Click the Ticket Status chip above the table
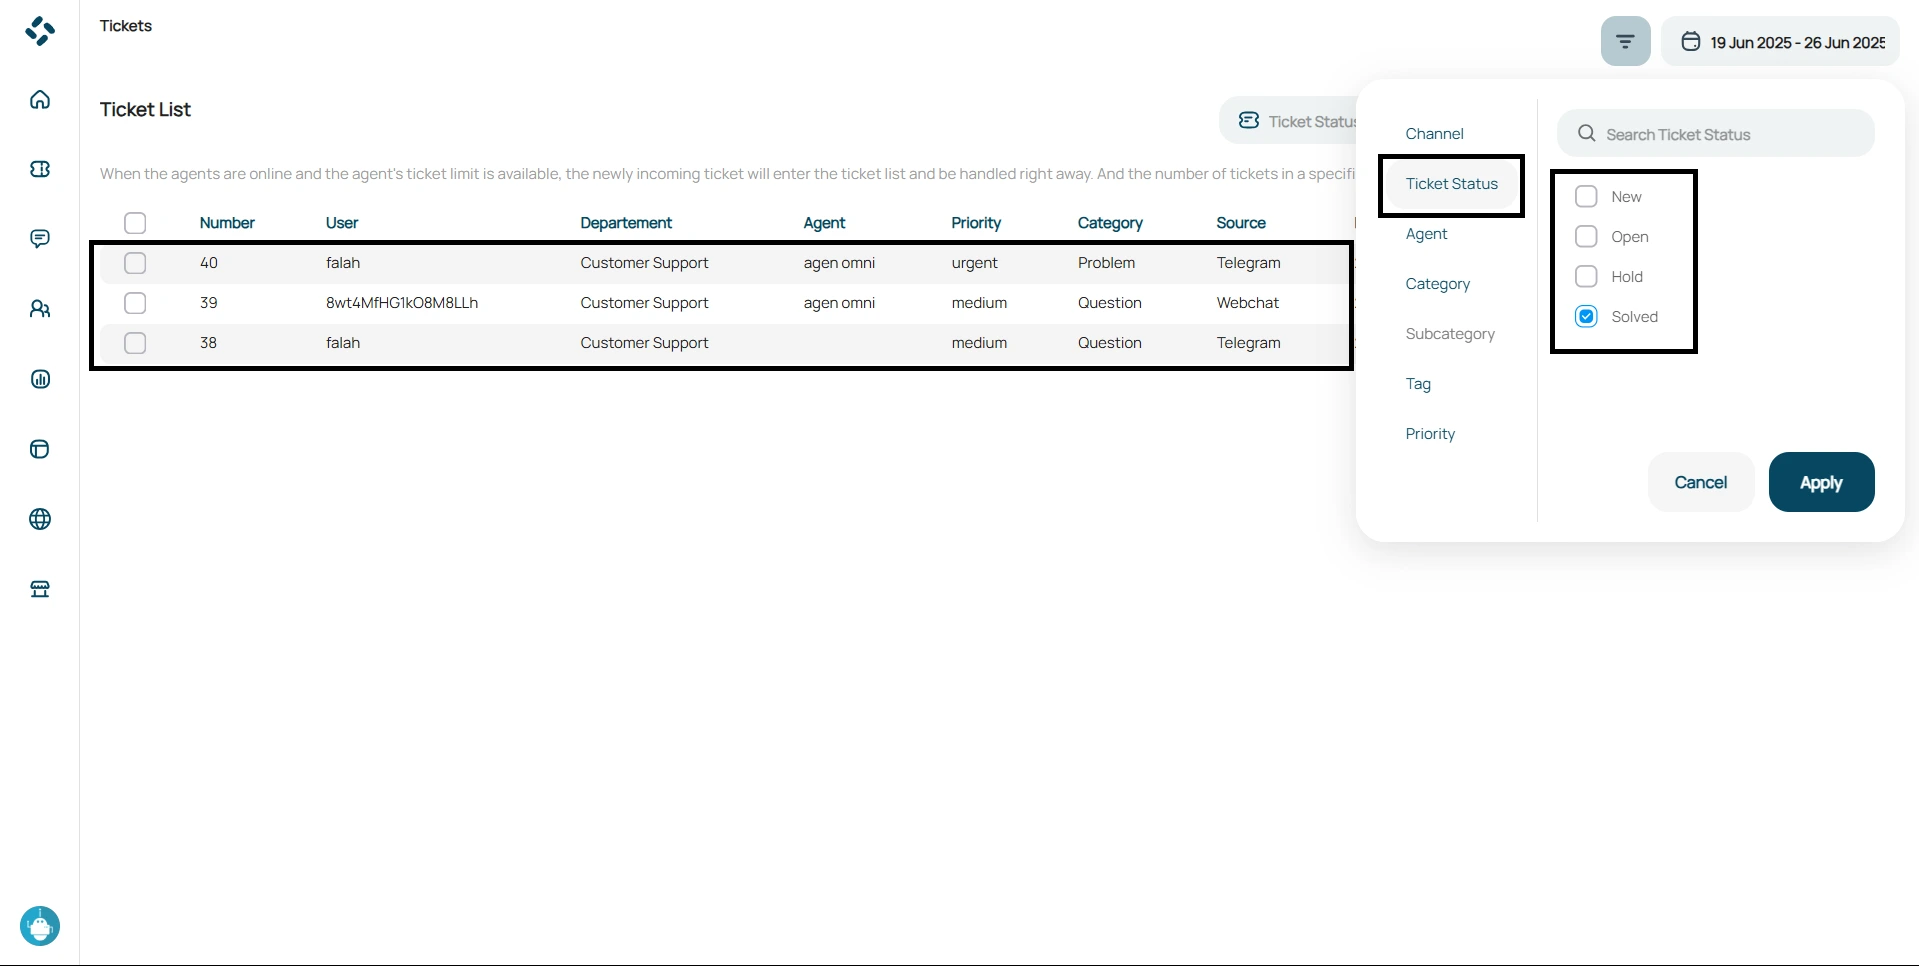The width and height of the screenshot is (1919, 966). [x=1290, y=121]
